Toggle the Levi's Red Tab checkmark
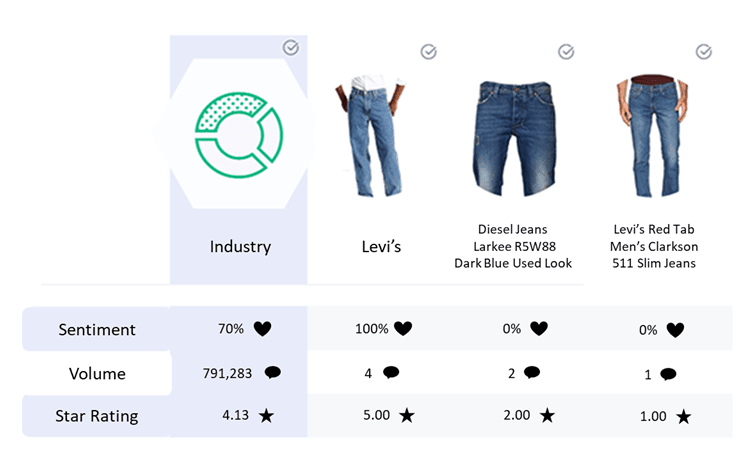Screen dimensions: 755x463 coord(704,51)
